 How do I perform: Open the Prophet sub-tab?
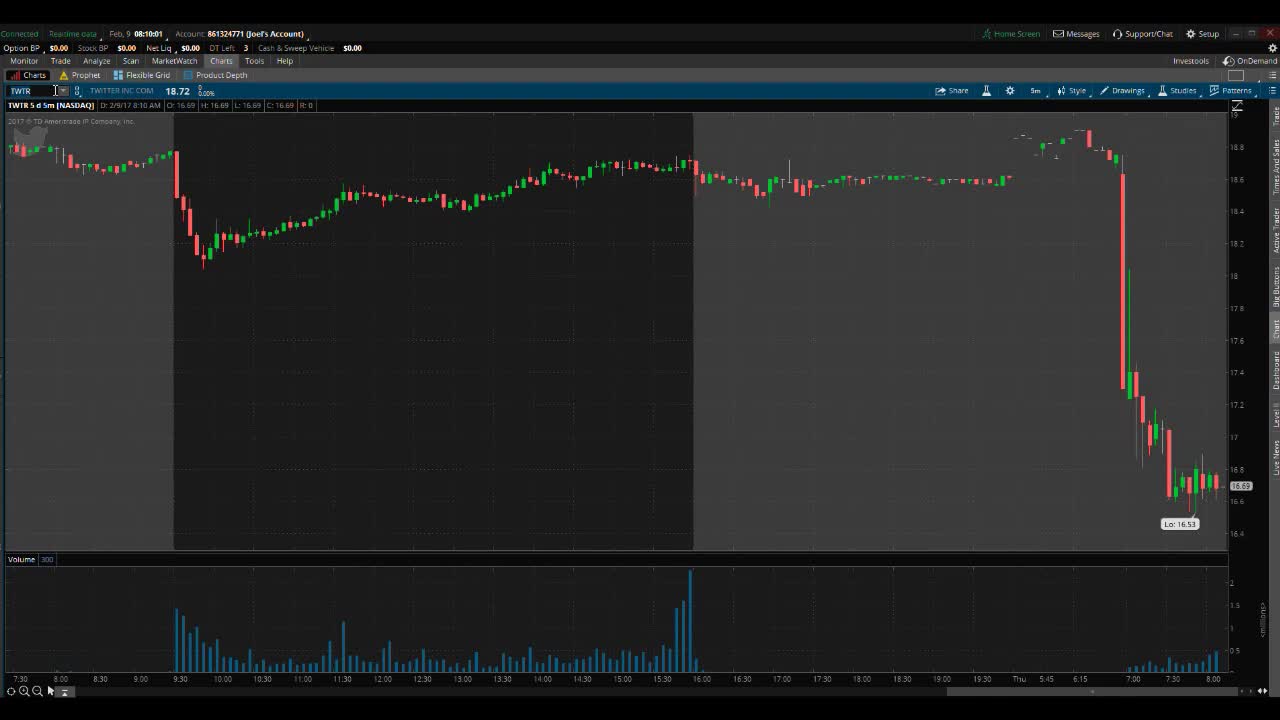pos(80,75)
